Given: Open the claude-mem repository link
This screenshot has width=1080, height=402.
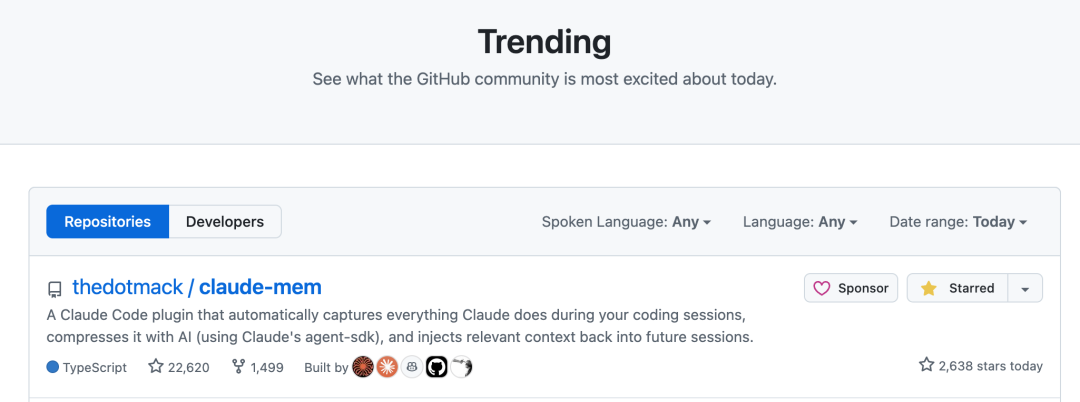Looking at the screenshot, I should click(x=260, y=288).
